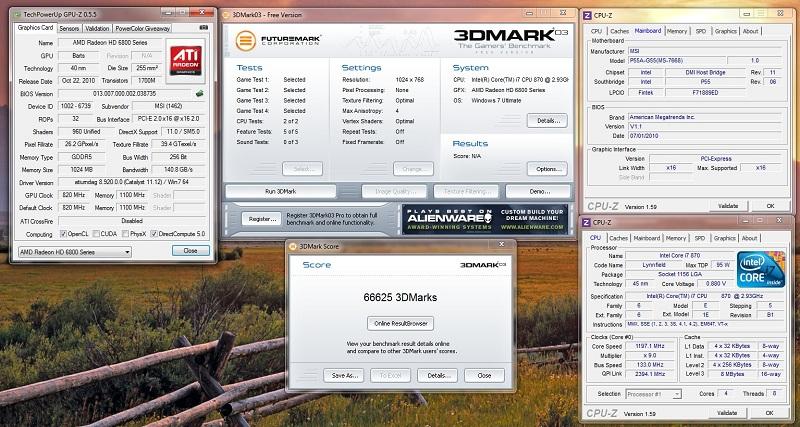
Task: Click the ATI Radeon logo in GPU-Z
Action: click(x=186, y=61)
